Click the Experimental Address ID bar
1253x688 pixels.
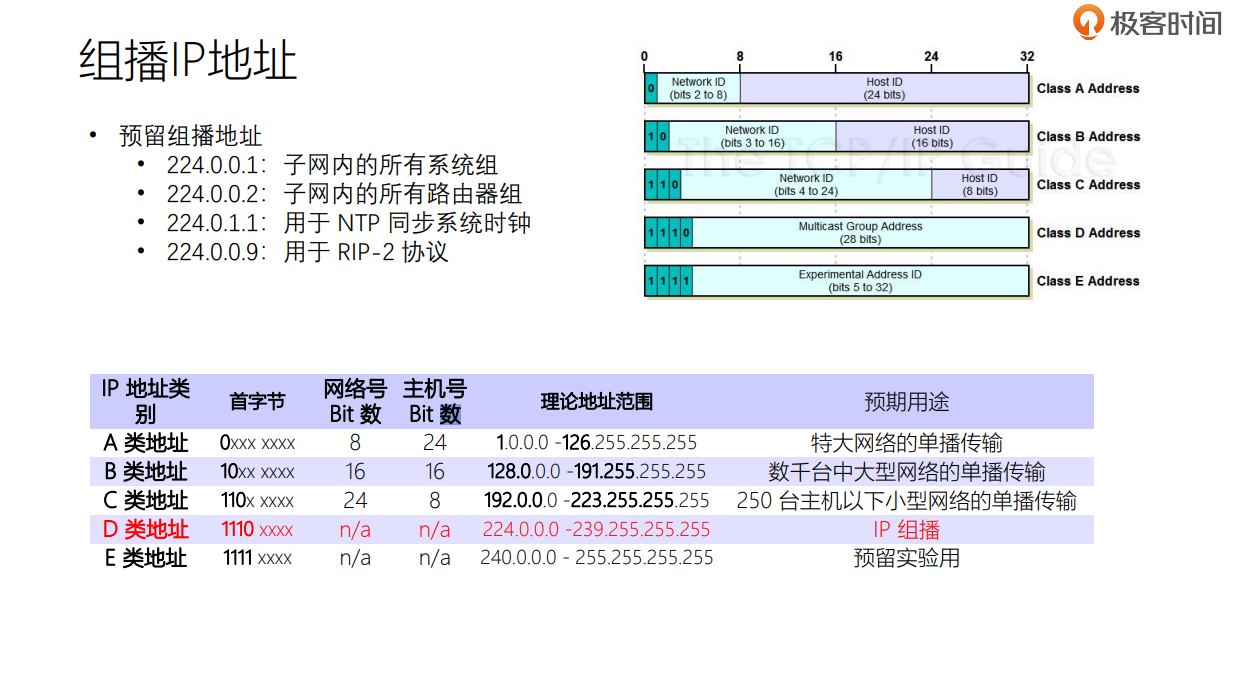click(x=859, y=281)
